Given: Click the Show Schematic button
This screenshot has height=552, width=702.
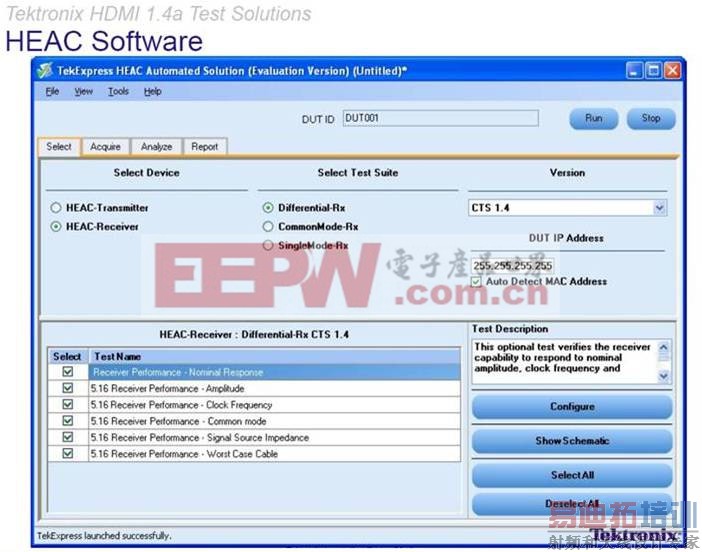Looking at the screenshot, I should 572,441.
